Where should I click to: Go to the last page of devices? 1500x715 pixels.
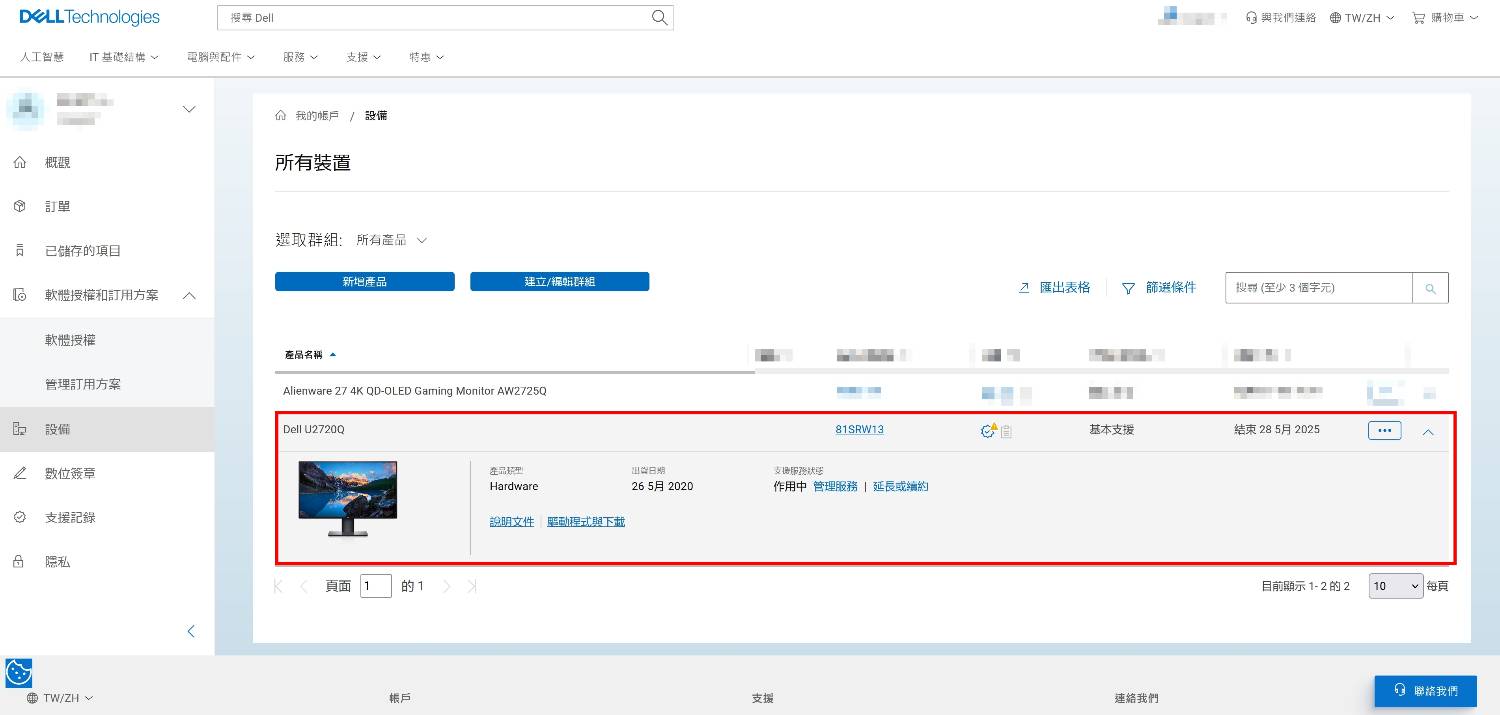pos(472,586)
